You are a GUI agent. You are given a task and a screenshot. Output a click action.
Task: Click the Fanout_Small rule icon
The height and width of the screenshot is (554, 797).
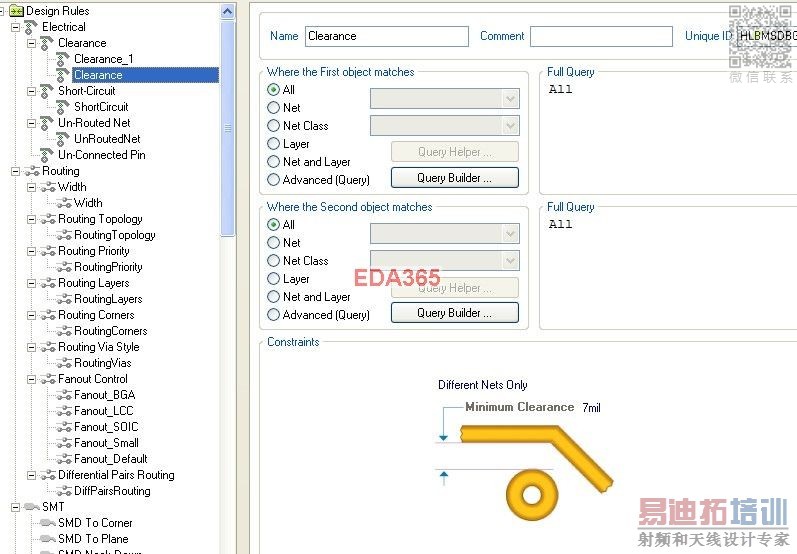(x=64, y=443)
